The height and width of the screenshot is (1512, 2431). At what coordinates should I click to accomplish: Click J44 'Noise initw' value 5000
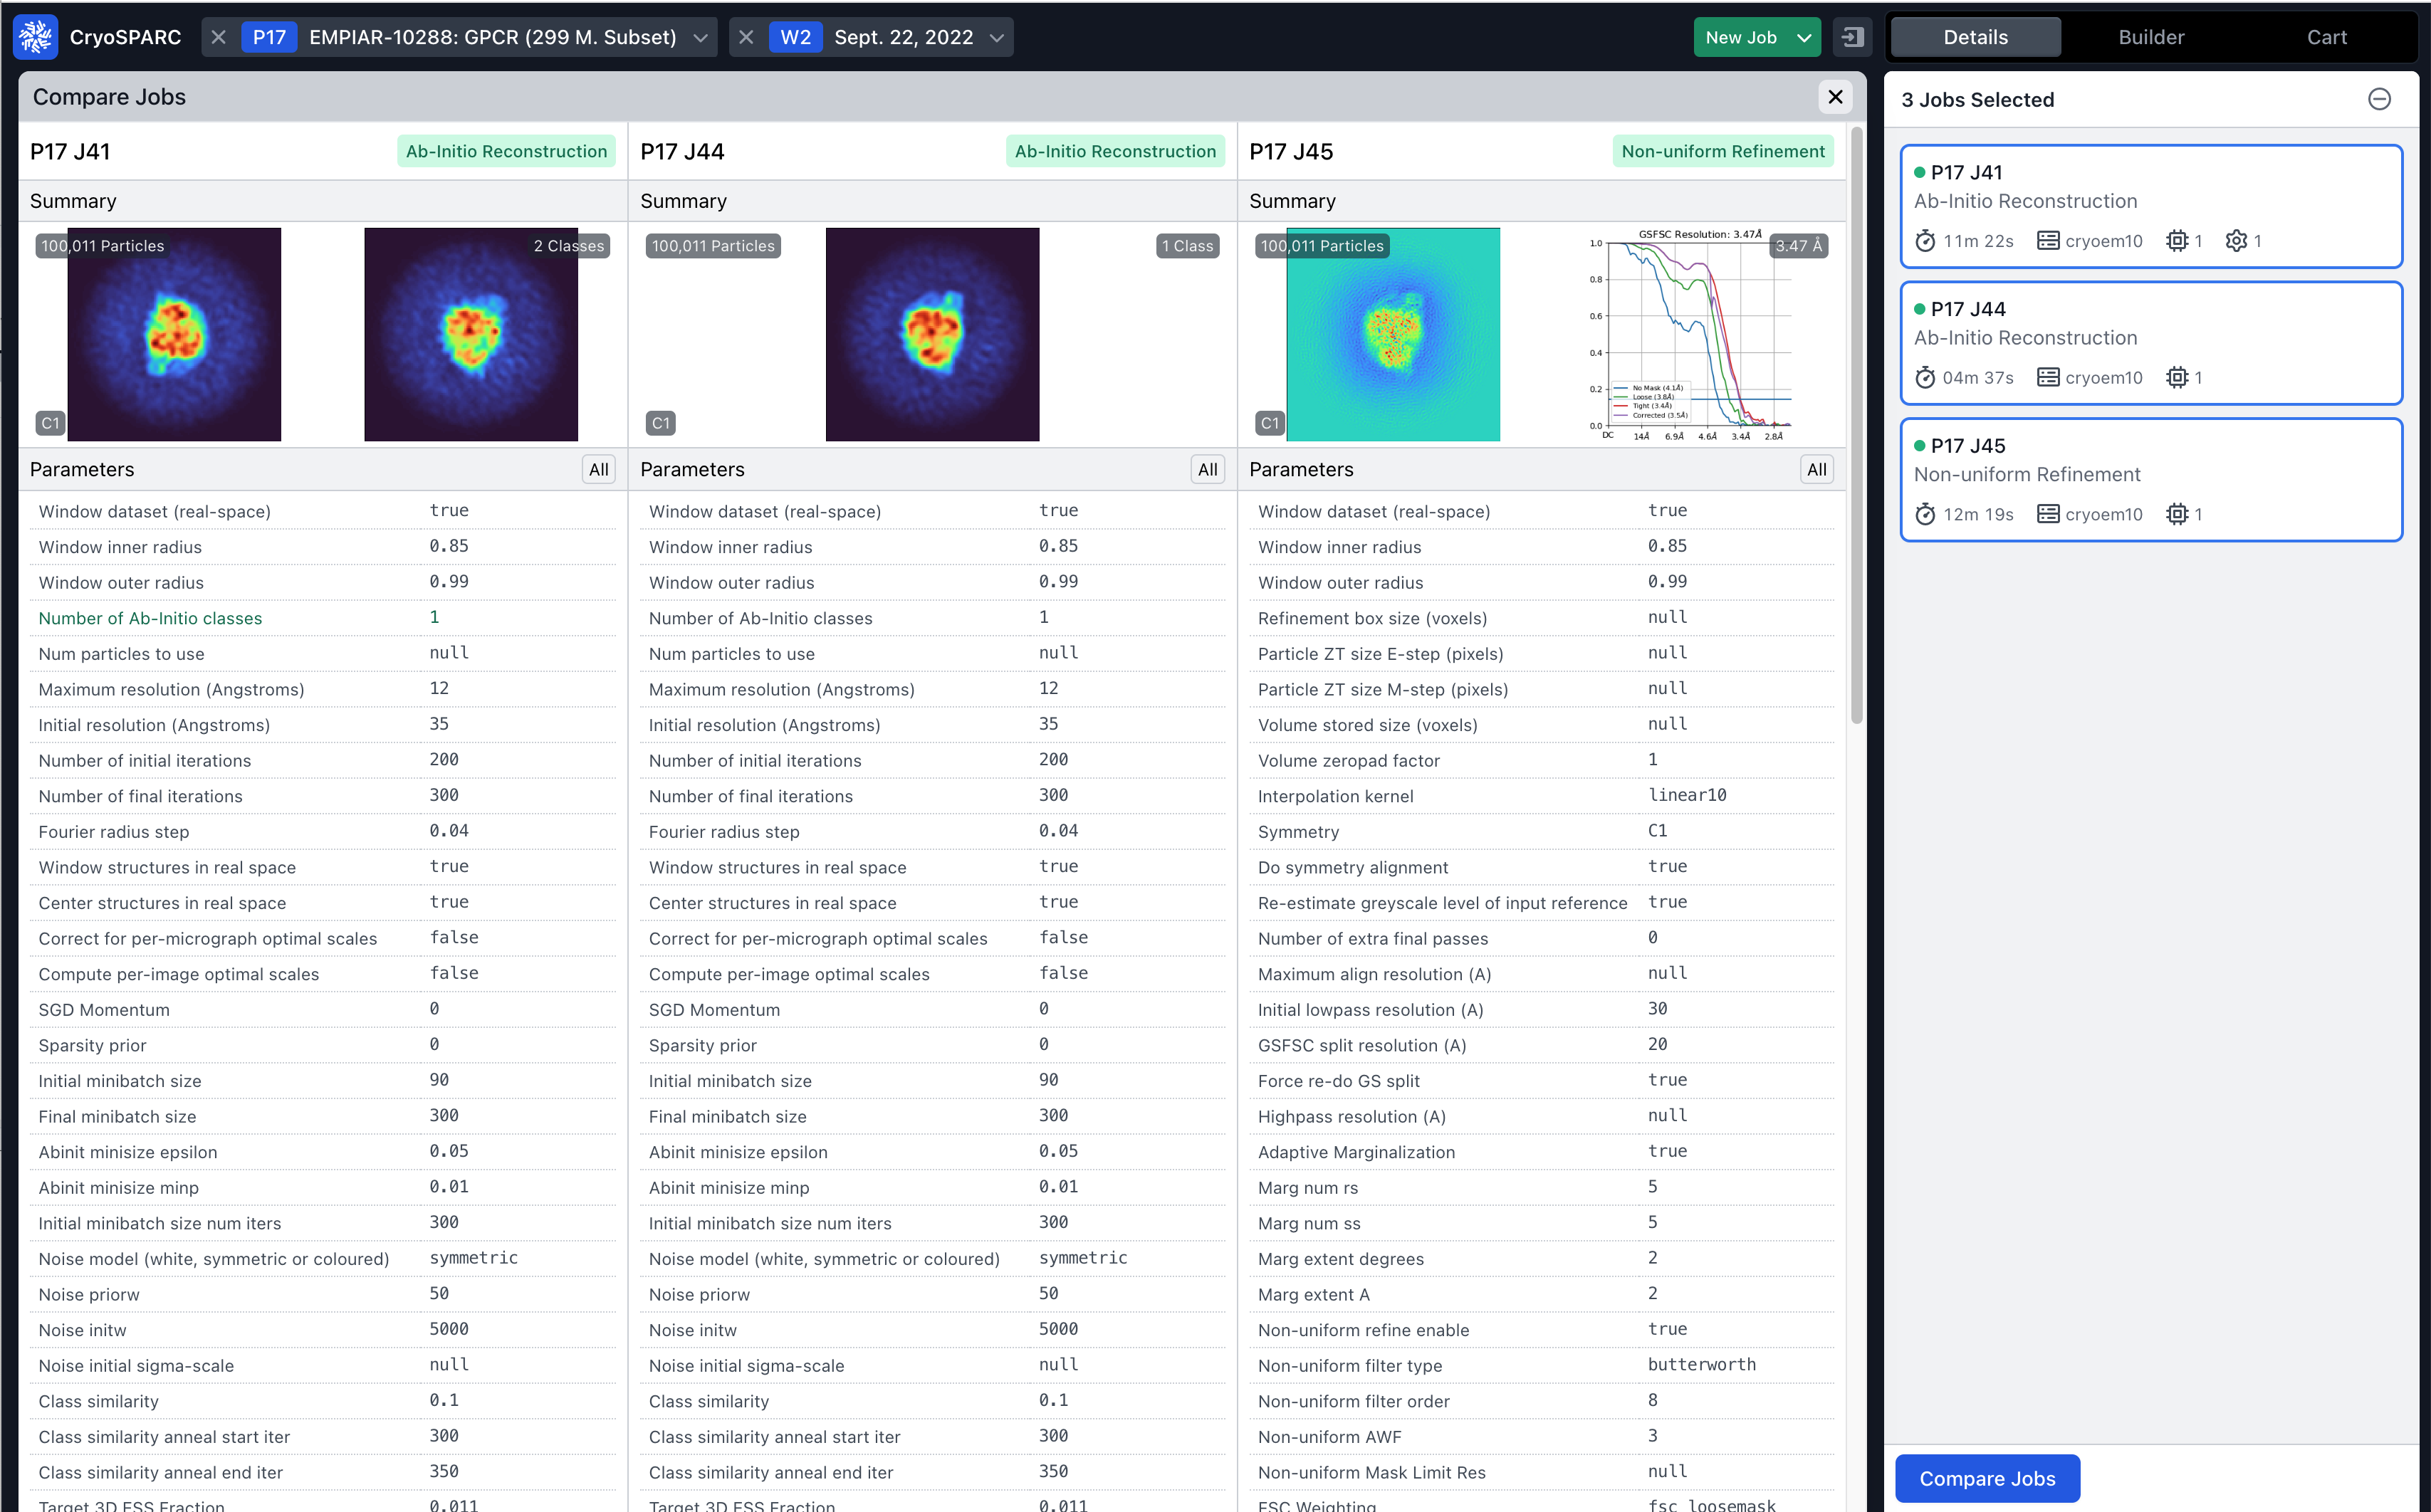pyautogui.click(x=1058, y=1329)
